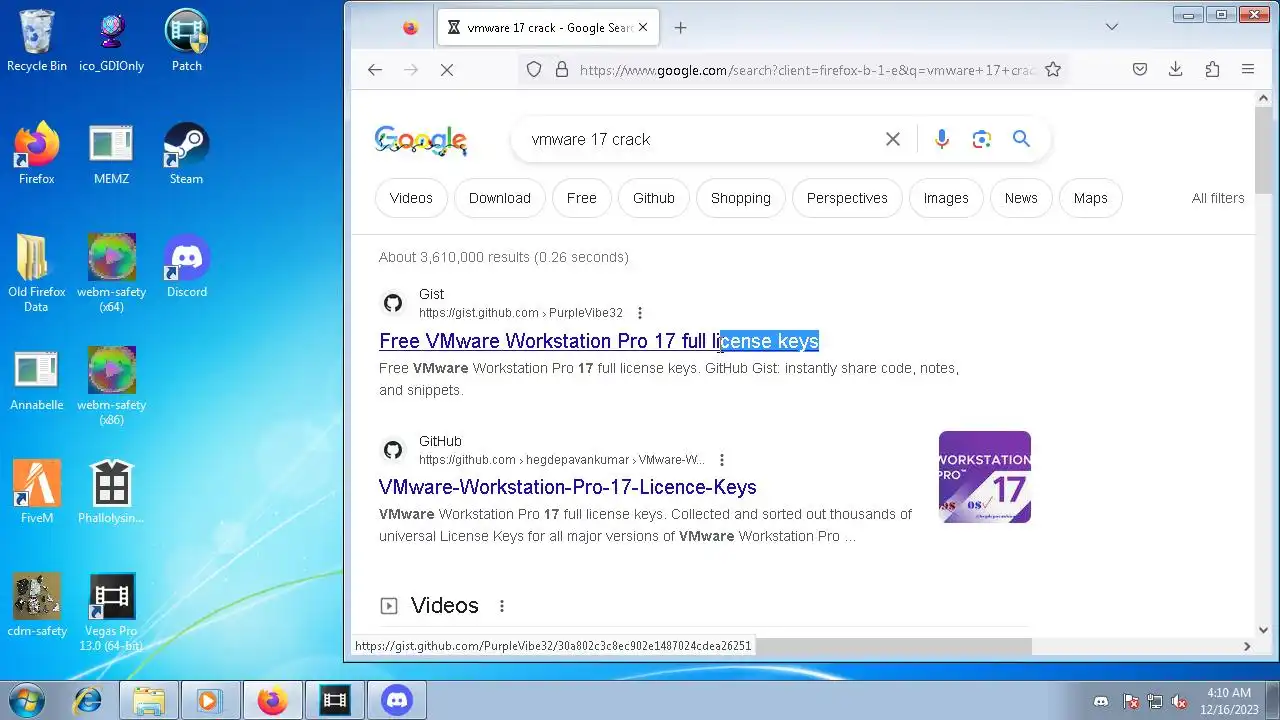Click the blue search magnifier button
Image resolution: width=1280 pixels, height=720 pixels.
[x=1021, y=139]
